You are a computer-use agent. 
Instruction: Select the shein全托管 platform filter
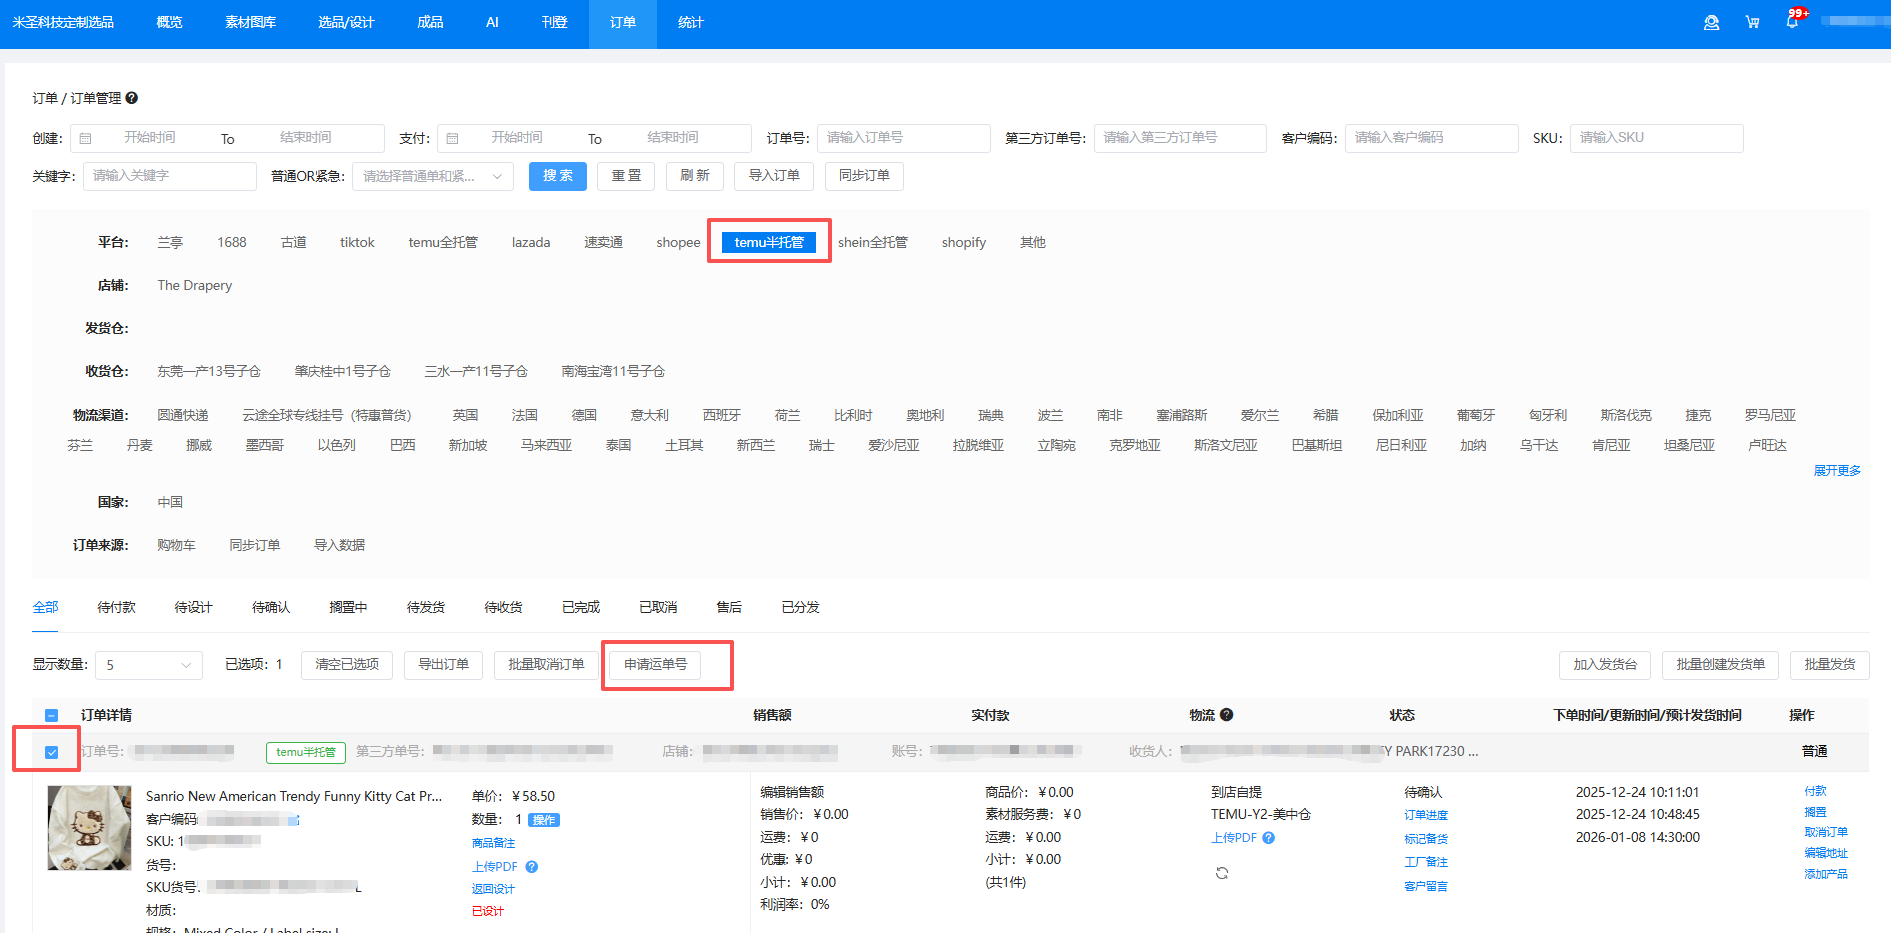[872, 242]
